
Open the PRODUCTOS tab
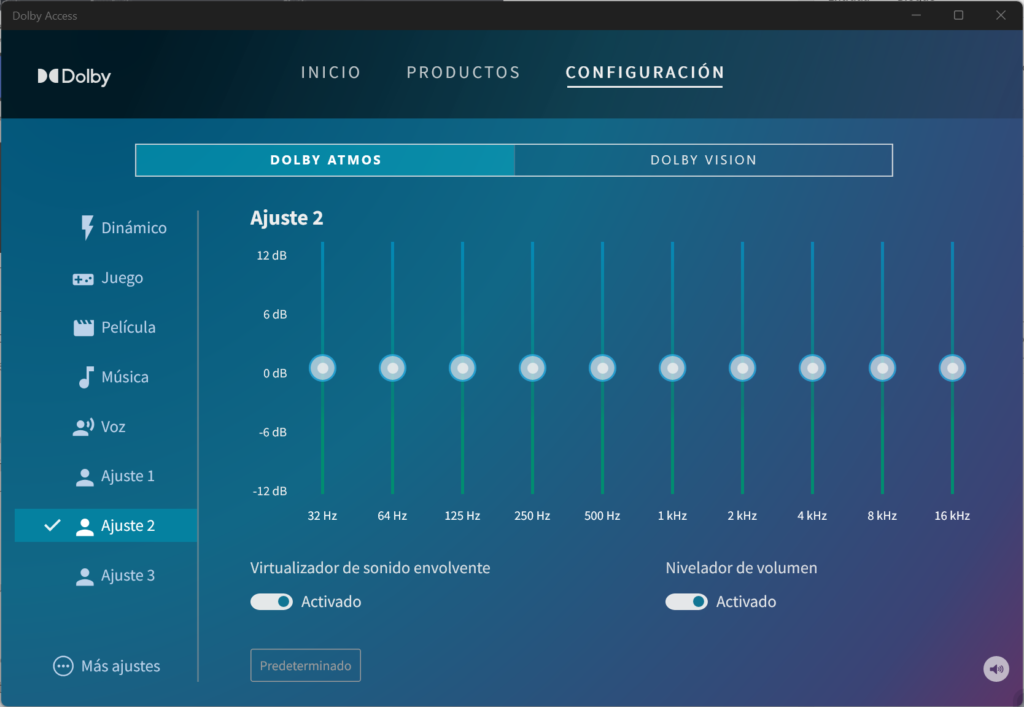pos(463,72)
